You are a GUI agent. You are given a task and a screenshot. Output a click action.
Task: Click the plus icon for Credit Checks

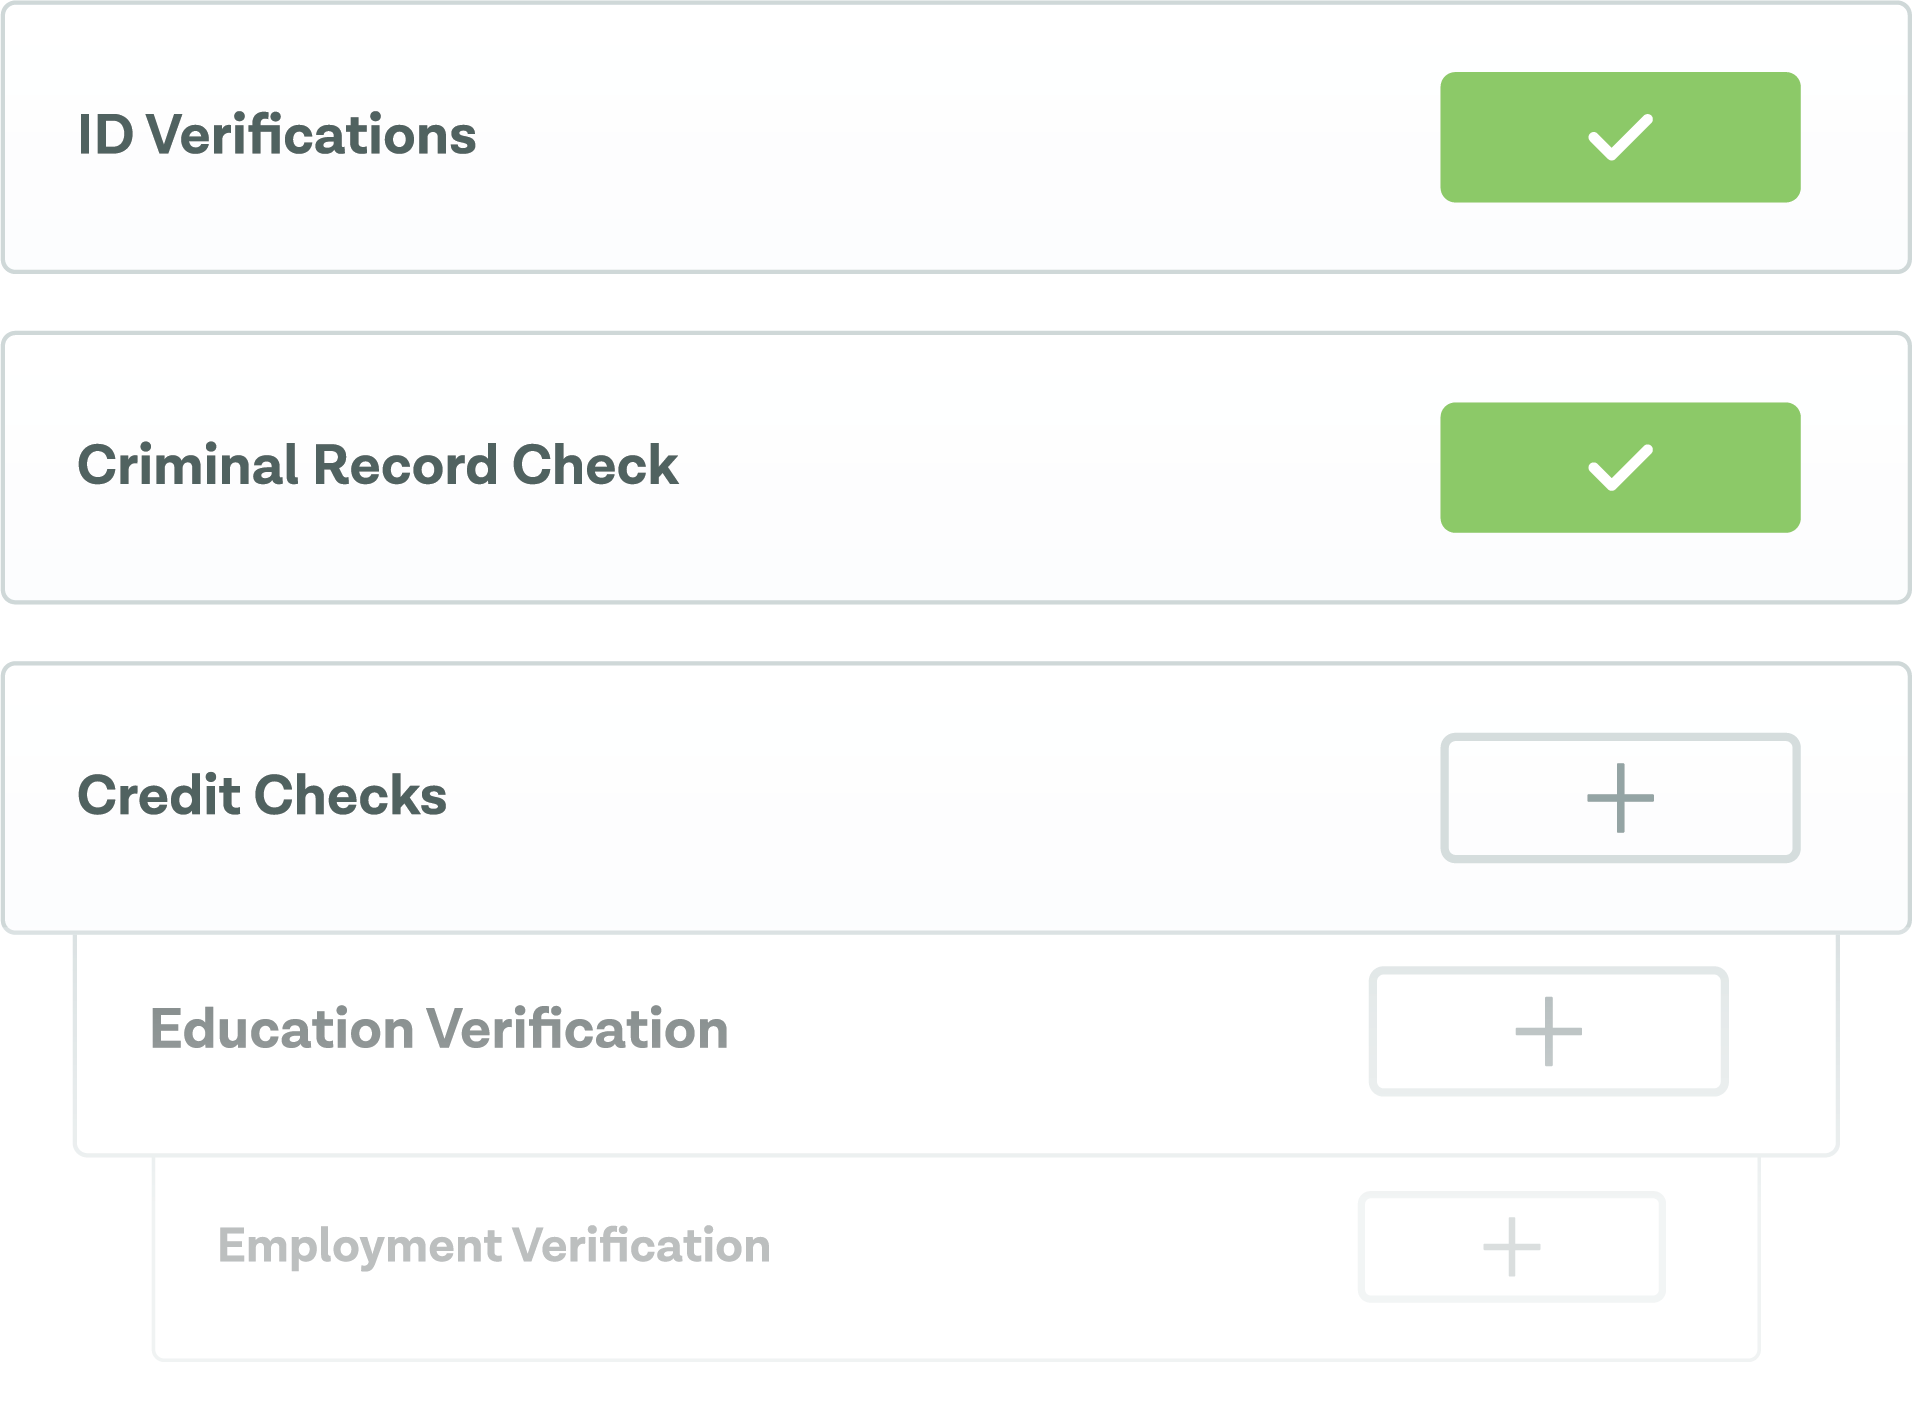[1620, 798]
